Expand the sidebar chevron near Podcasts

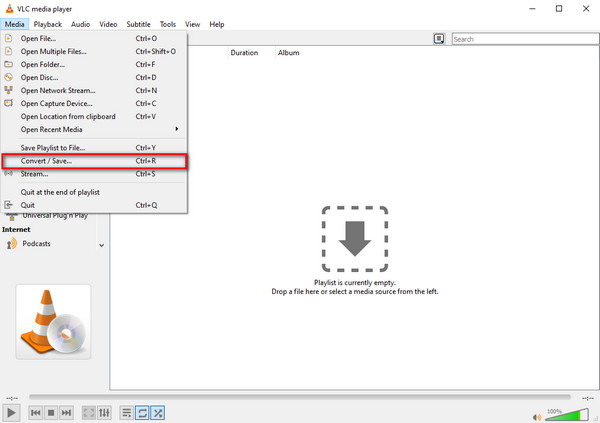click(101, 245)
